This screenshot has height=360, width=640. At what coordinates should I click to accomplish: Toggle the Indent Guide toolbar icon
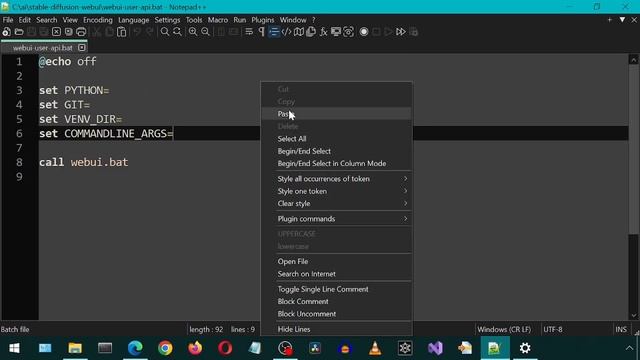274,32
